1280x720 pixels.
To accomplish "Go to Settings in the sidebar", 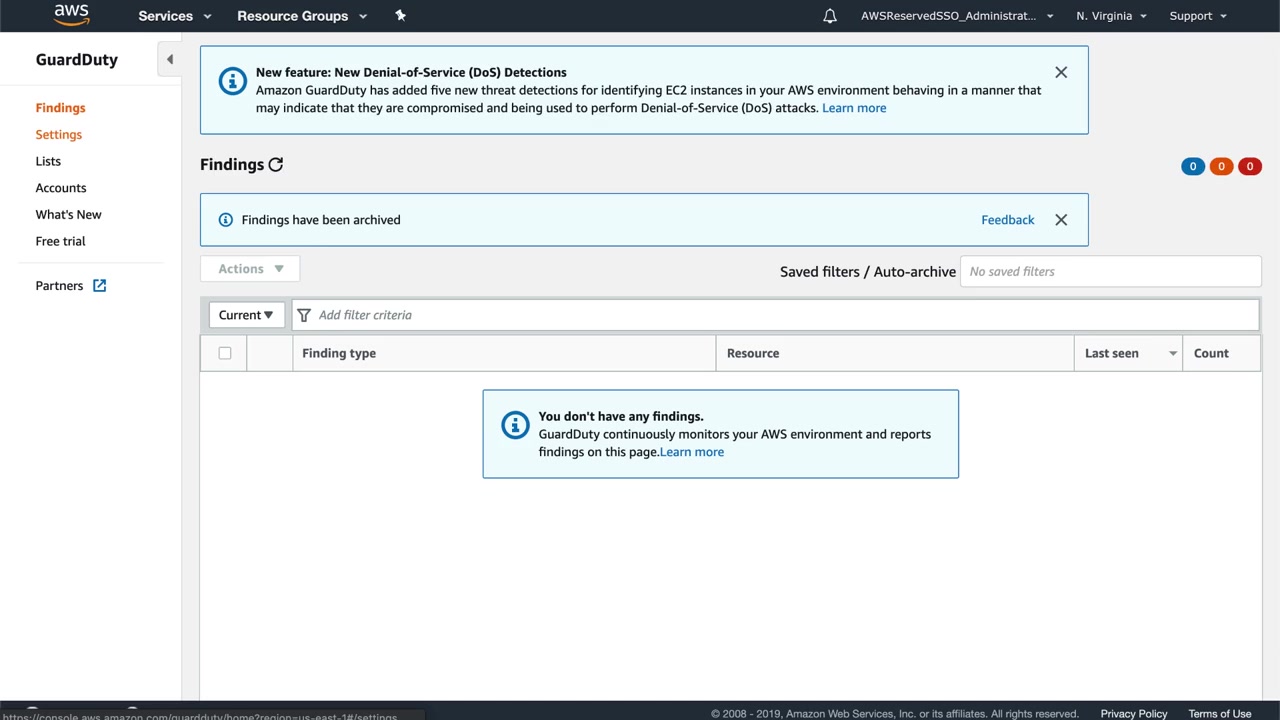I will click(59, 135).
